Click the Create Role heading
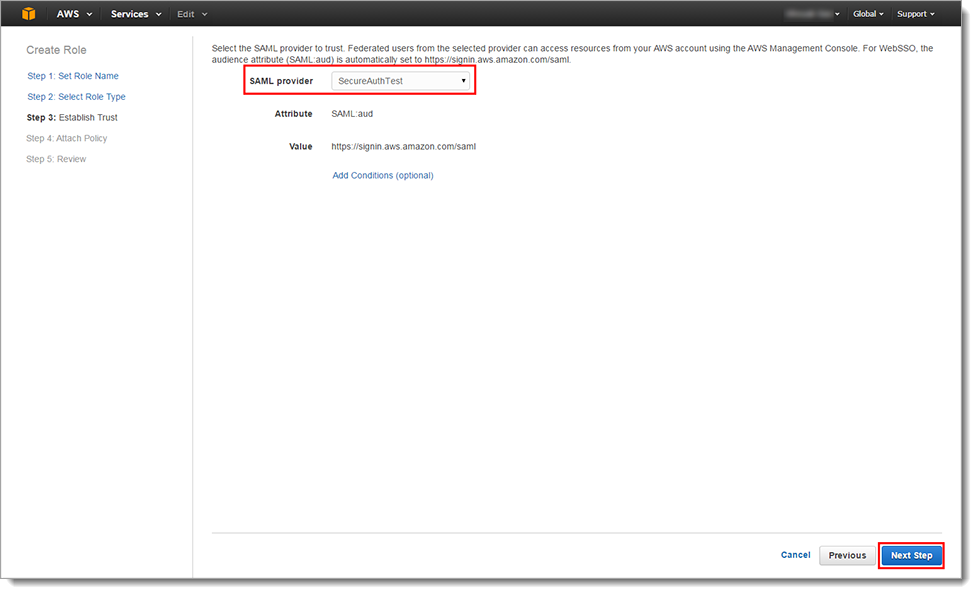This screenshot has height=594, width=977. click(x=57, y=50)
